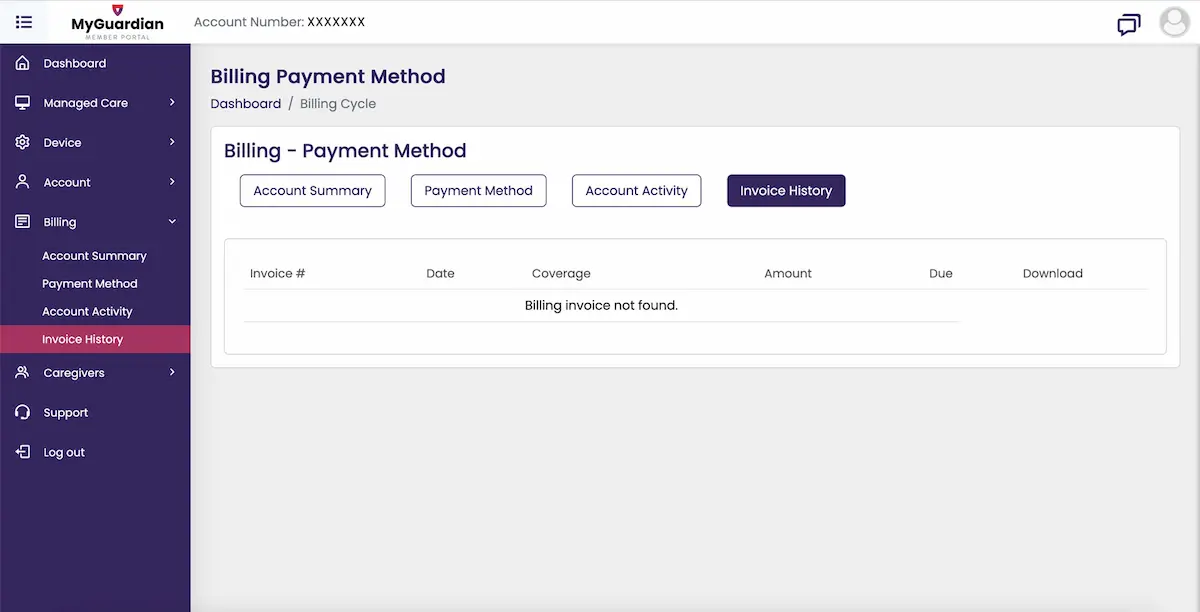Select the Device gear icon
Screen dimensions: 1200x612
click(x=22, y=142)
